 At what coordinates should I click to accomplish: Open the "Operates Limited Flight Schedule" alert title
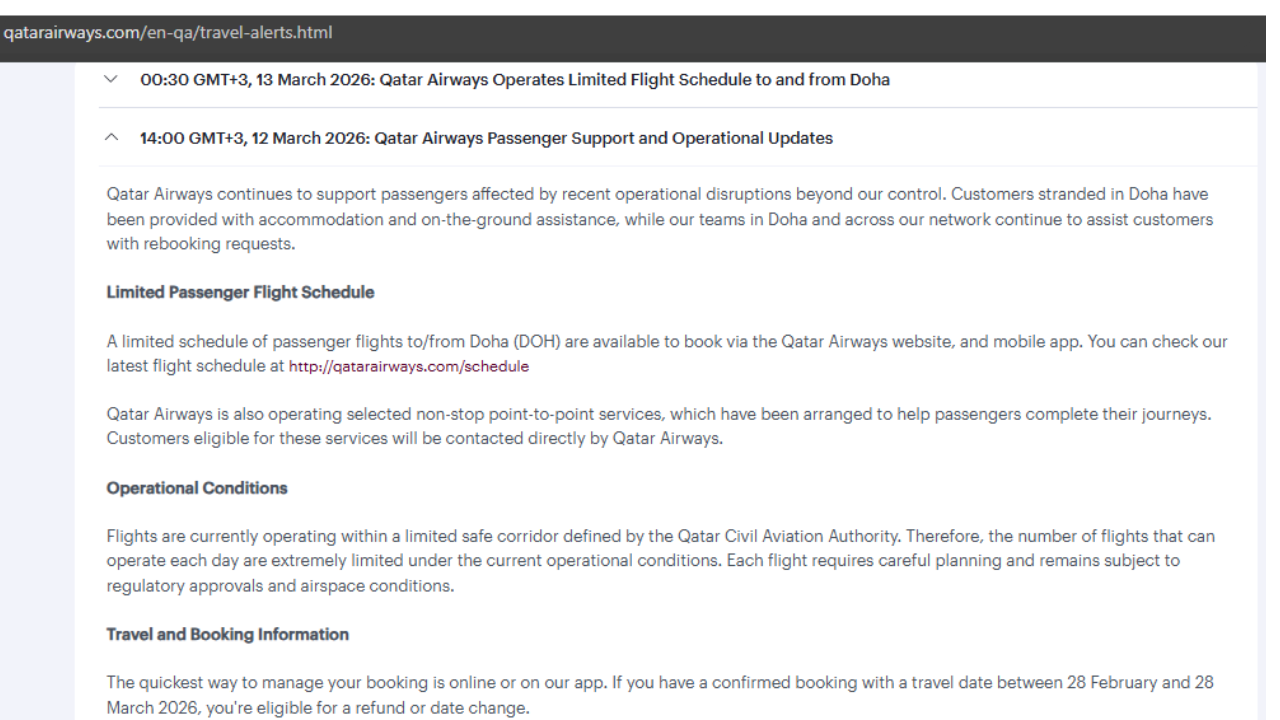pyautogui.click(x=632, y=80)
